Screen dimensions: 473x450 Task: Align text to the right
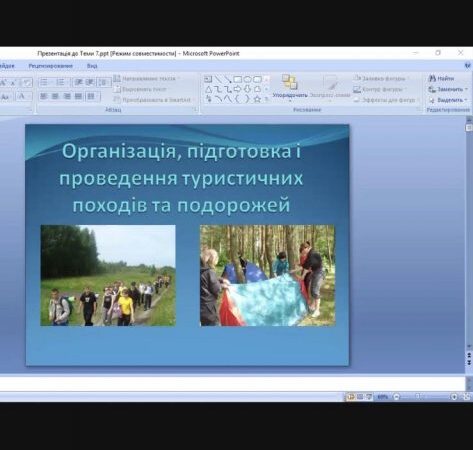click(x=67, y=97)
